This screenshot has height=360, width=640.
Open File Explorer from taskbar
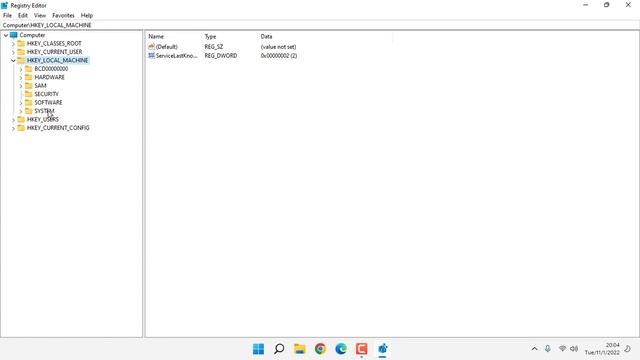tap(300, 349)
